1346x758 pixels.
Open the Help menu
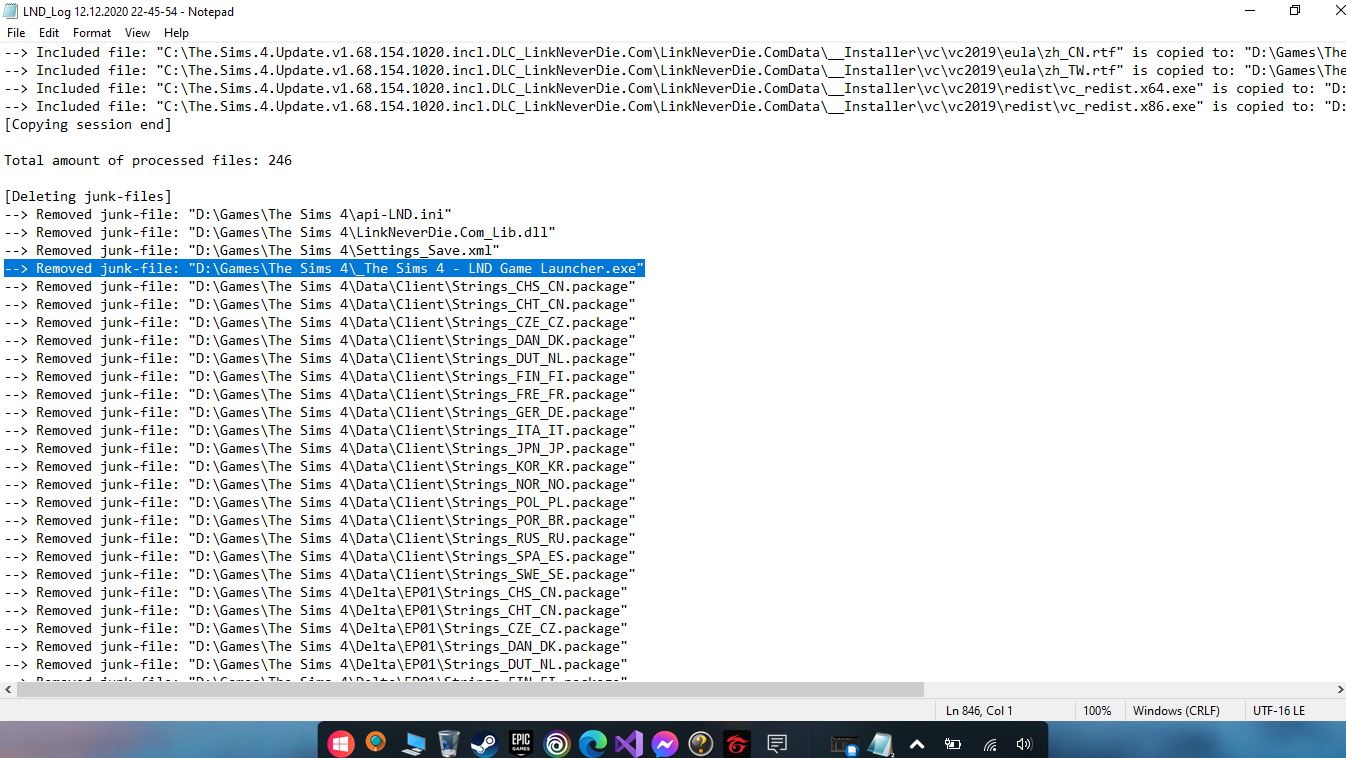point(176,32)
